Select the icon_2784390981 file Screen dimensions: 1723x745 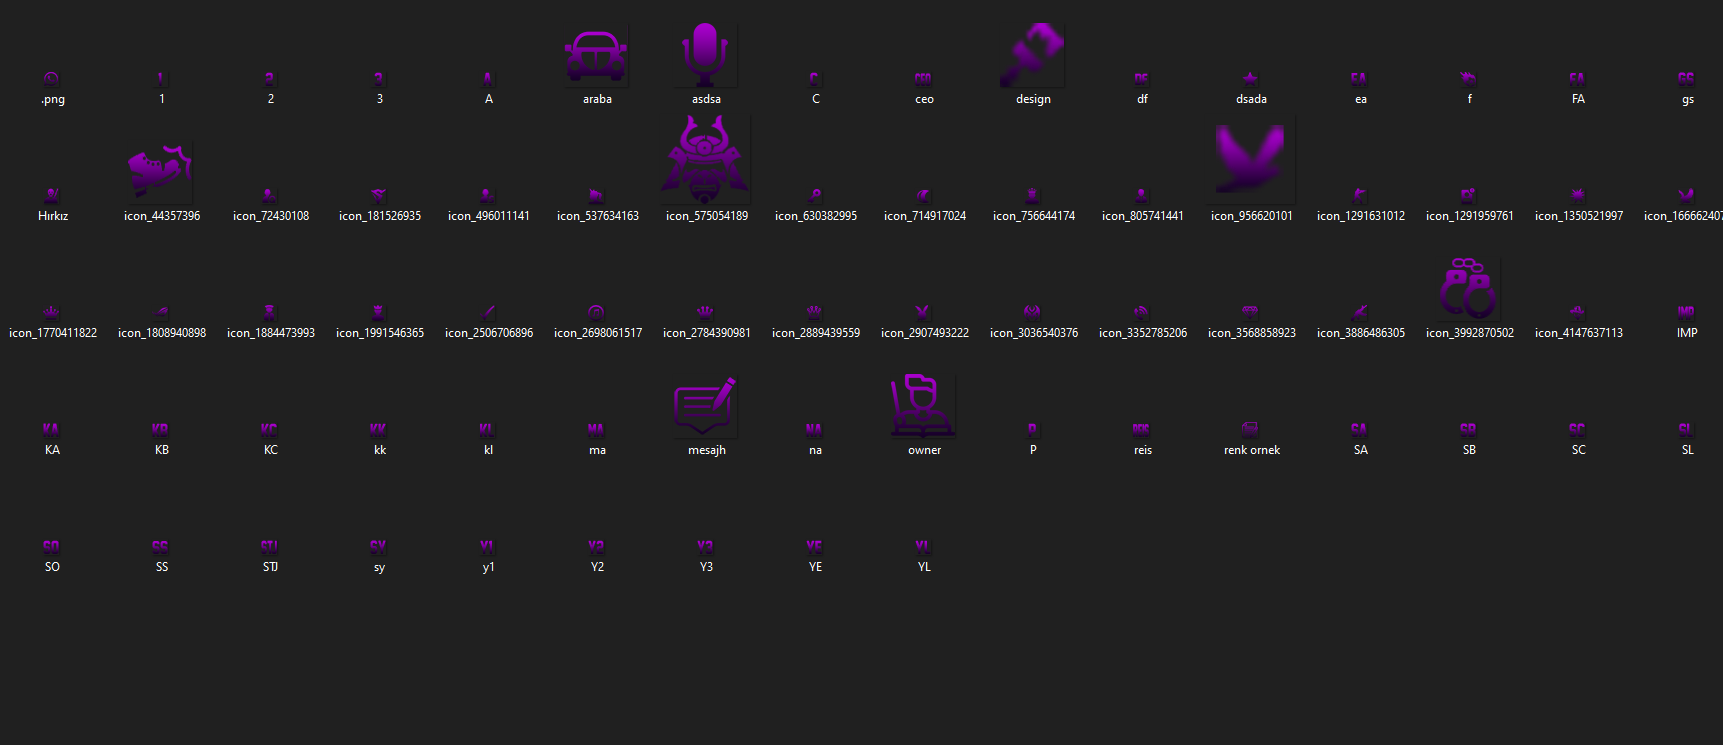pos(705,312)
